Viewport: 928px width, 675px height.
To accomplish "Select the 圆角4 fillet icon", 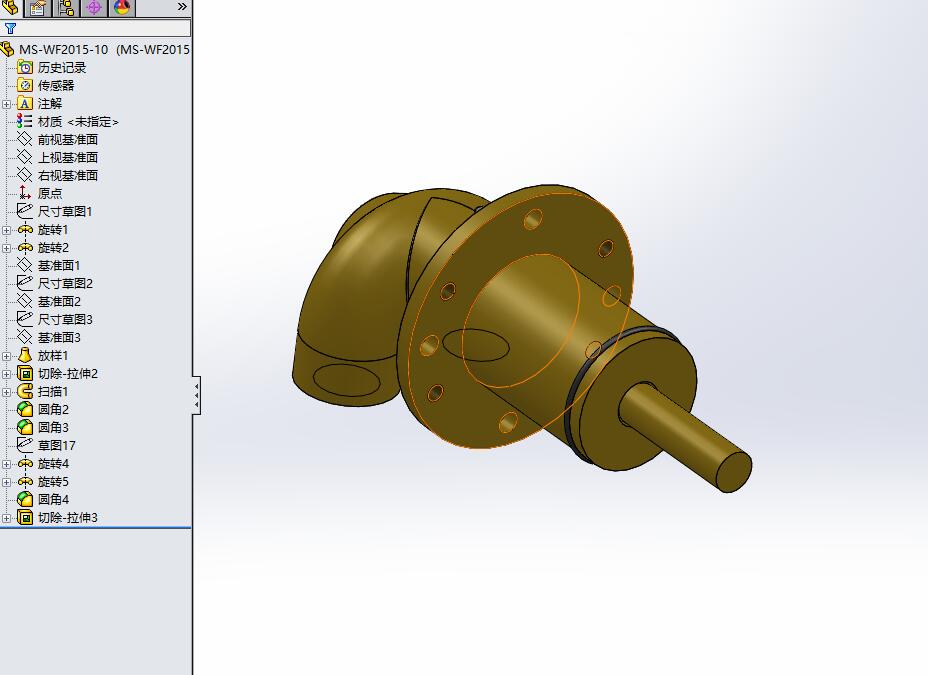I will point(25,499).
